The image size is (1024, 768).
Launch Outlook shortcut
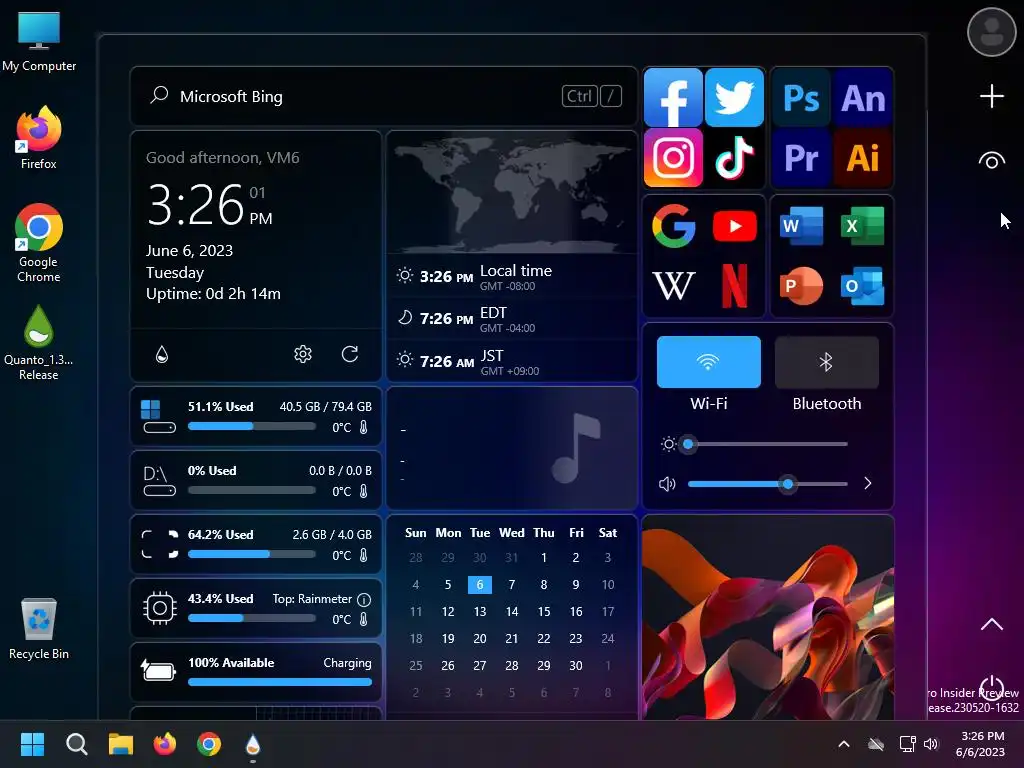(863, 285)
